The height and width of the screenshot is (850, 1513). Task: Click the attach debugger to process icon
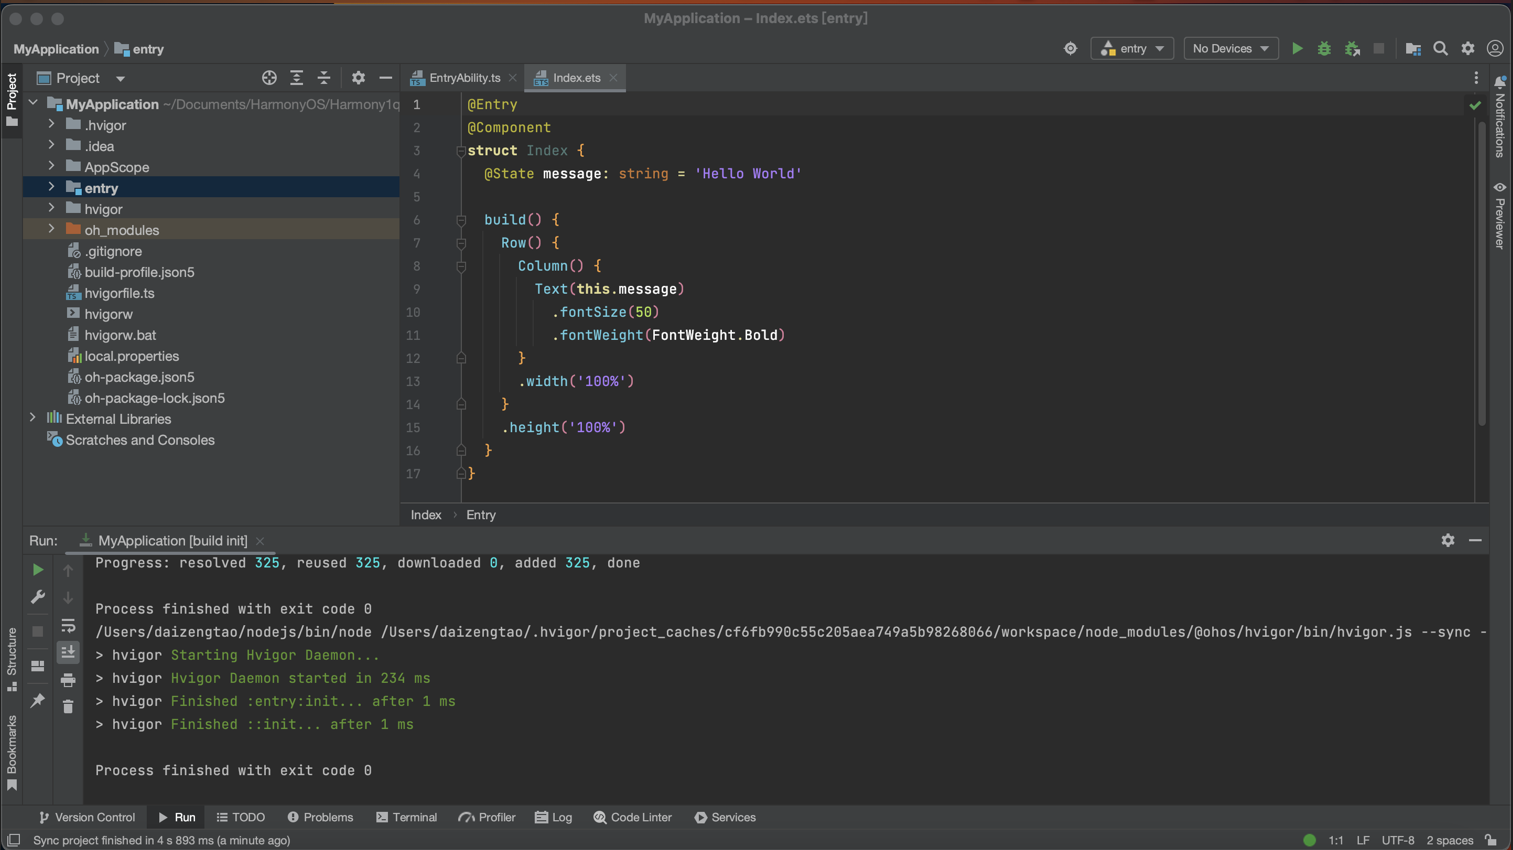click(1352, 48)
